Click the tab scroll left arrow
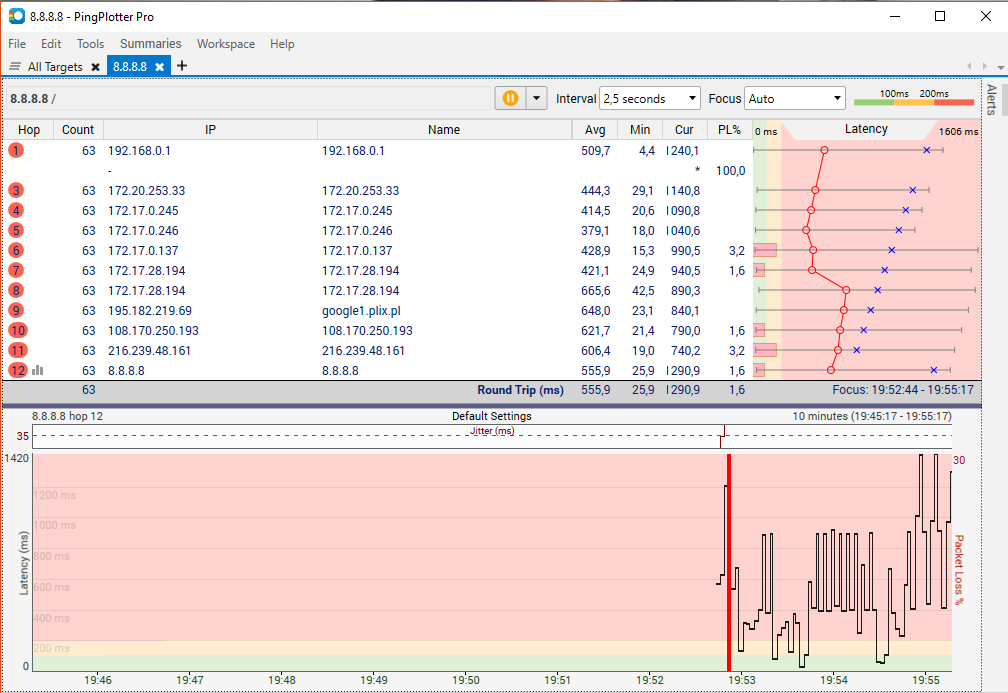The width and height of the screenshot is (1008, 693). 969,66
